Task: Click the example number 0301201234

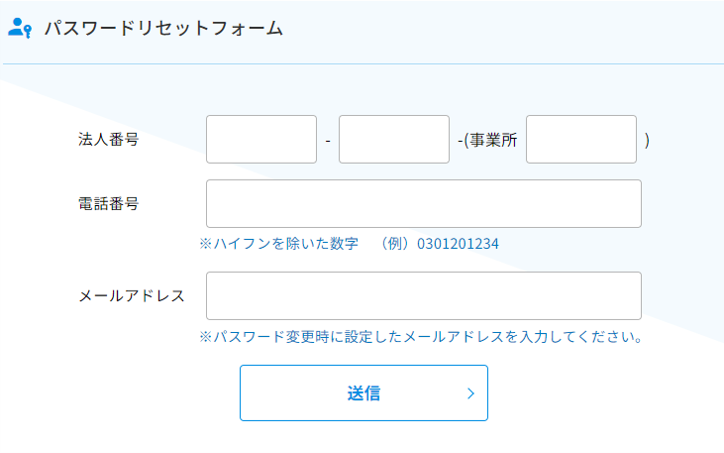Action: coord(458,244)
